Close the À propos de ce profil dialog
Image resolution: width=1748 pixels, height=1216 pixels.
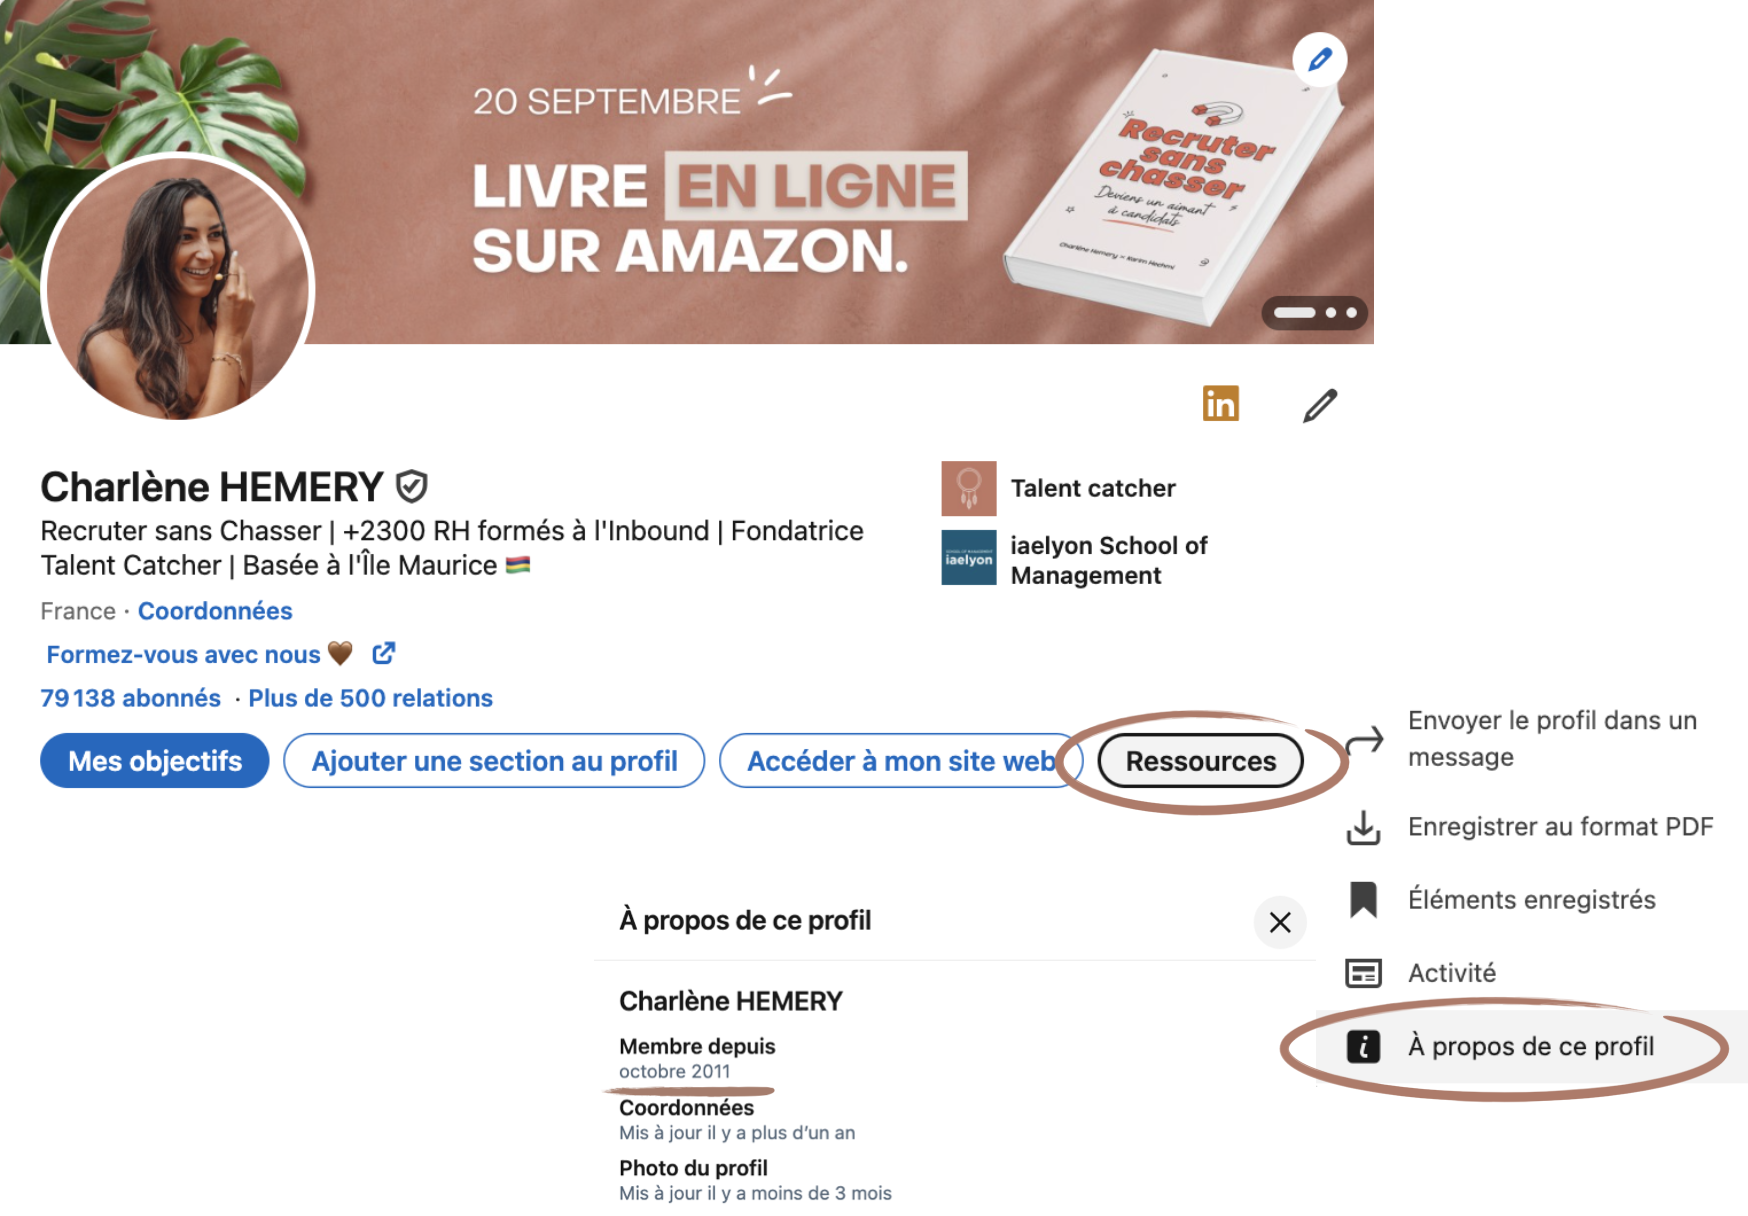click(1279, 922)
